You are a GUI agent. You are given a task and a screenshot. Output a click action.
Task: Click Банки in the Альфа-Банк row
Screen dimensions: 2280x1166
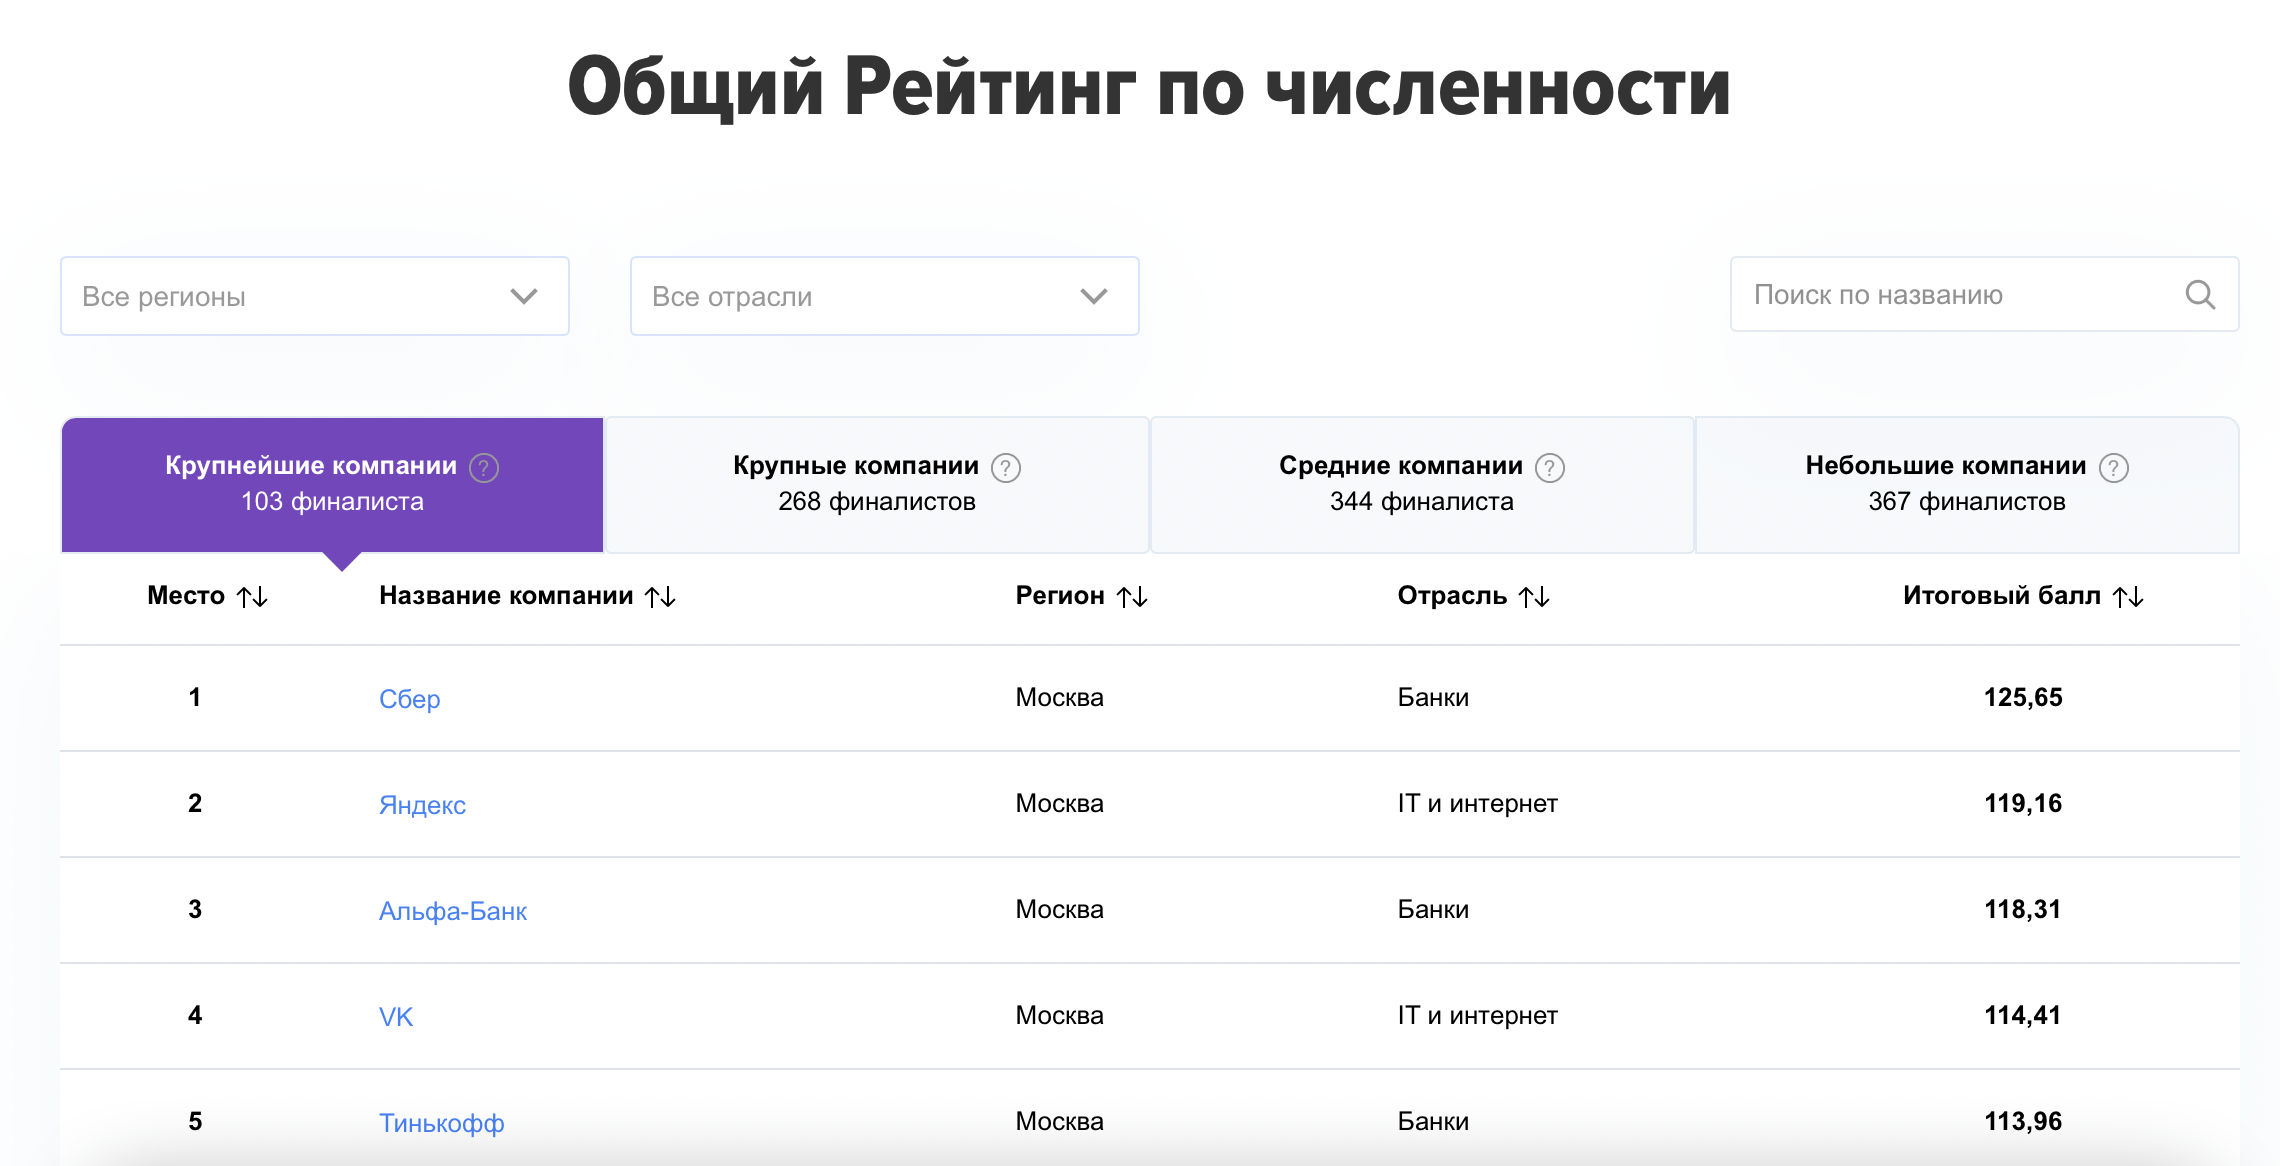1433,909
